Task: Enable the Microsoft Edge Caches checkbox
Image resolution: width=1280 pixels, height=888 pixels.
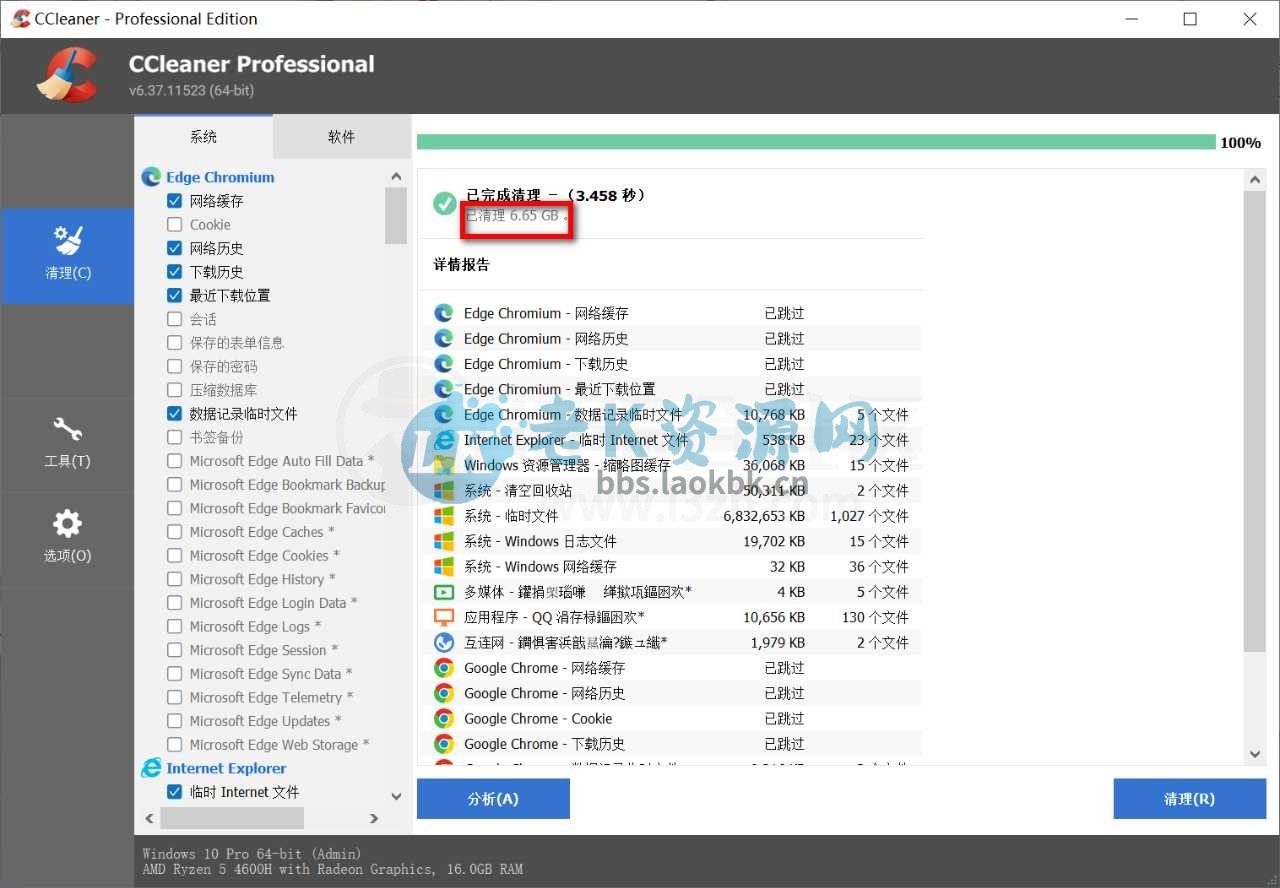Action: 174,532
